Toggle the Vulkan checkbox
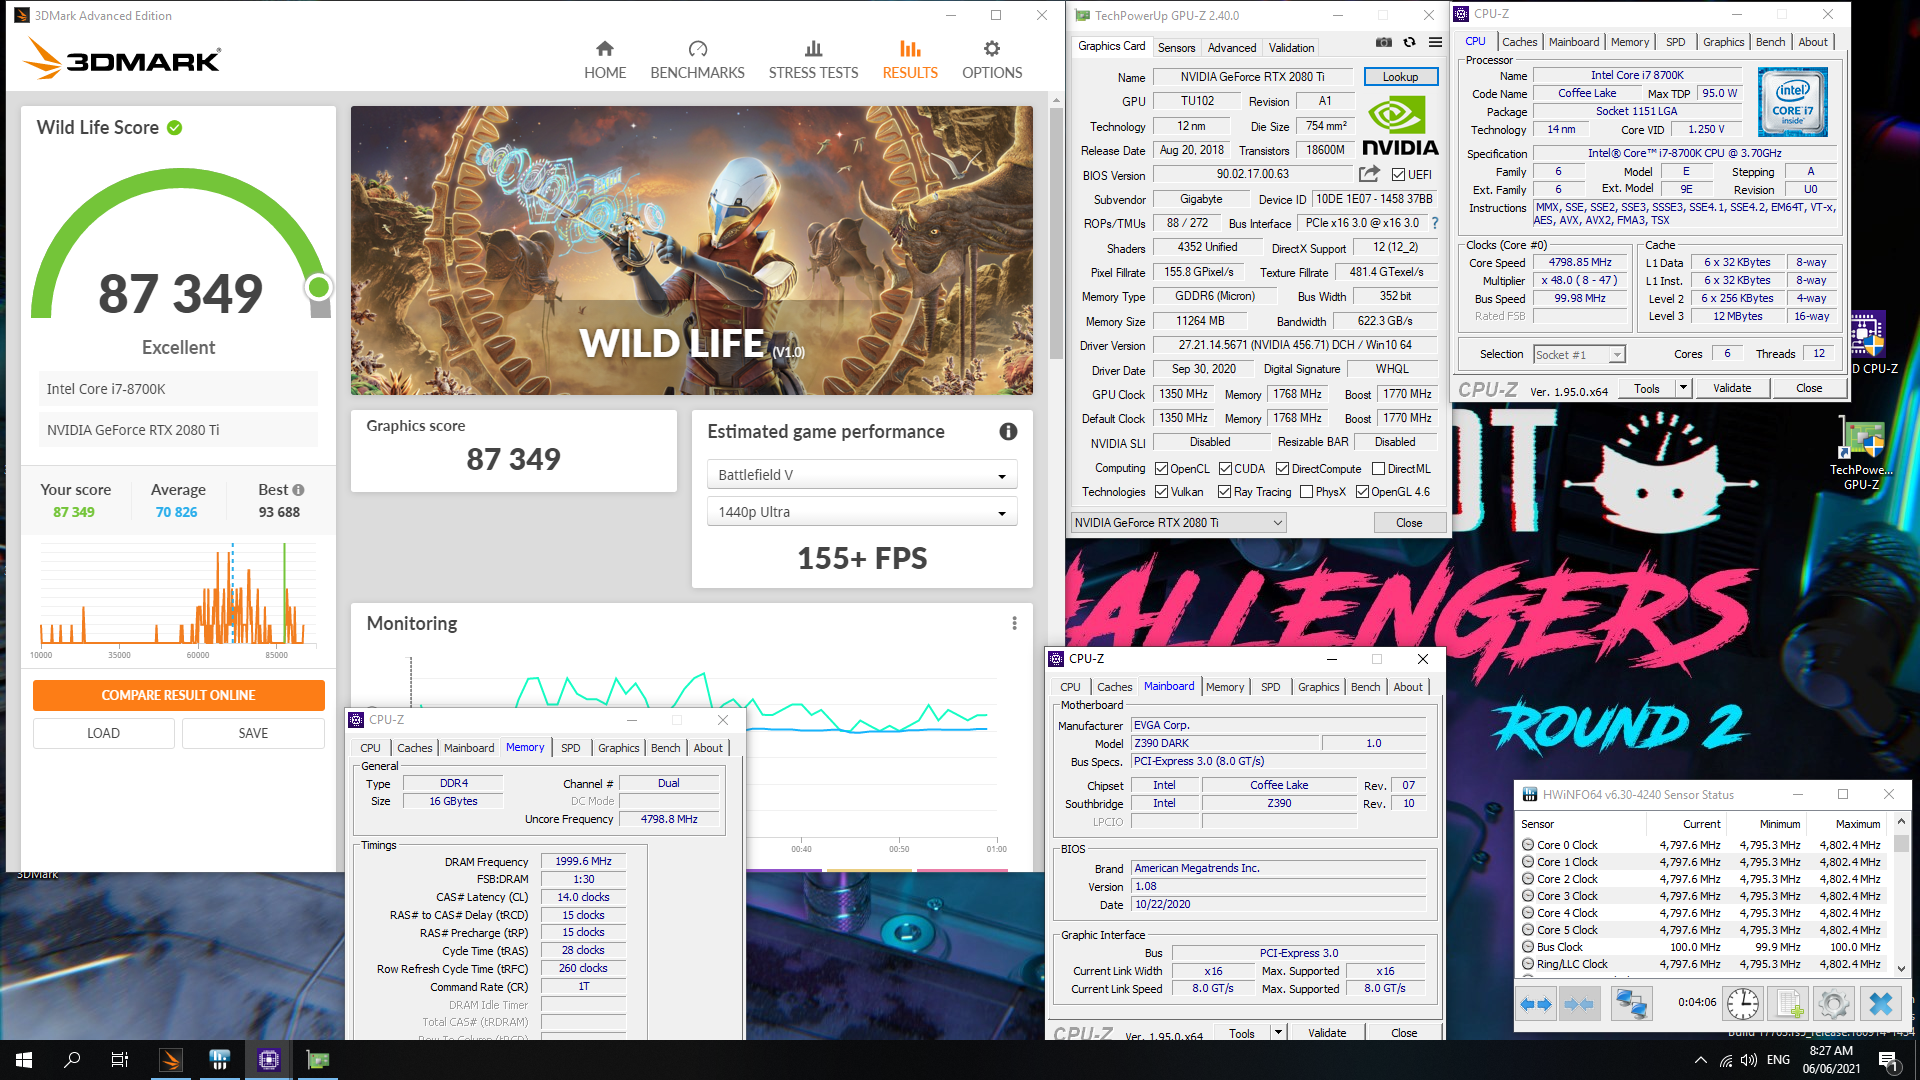1920x1080 pixels. click(x=1161, y=491)
